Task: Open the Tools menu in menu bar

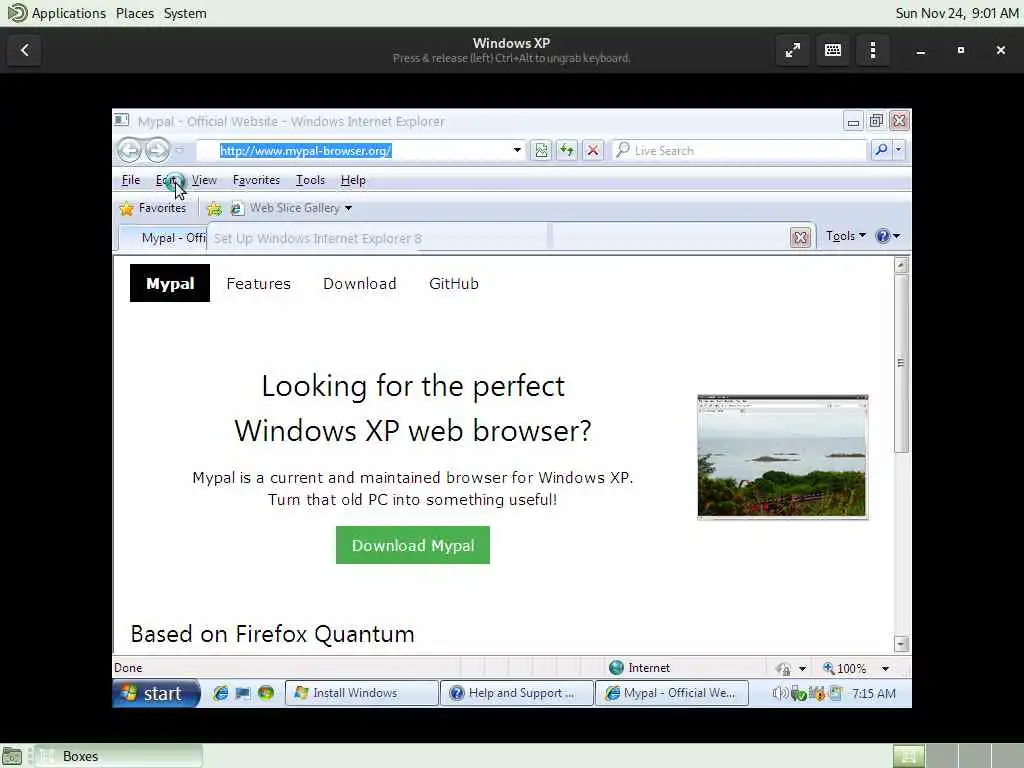Action: pyautogui.click(x=310, y=180)
